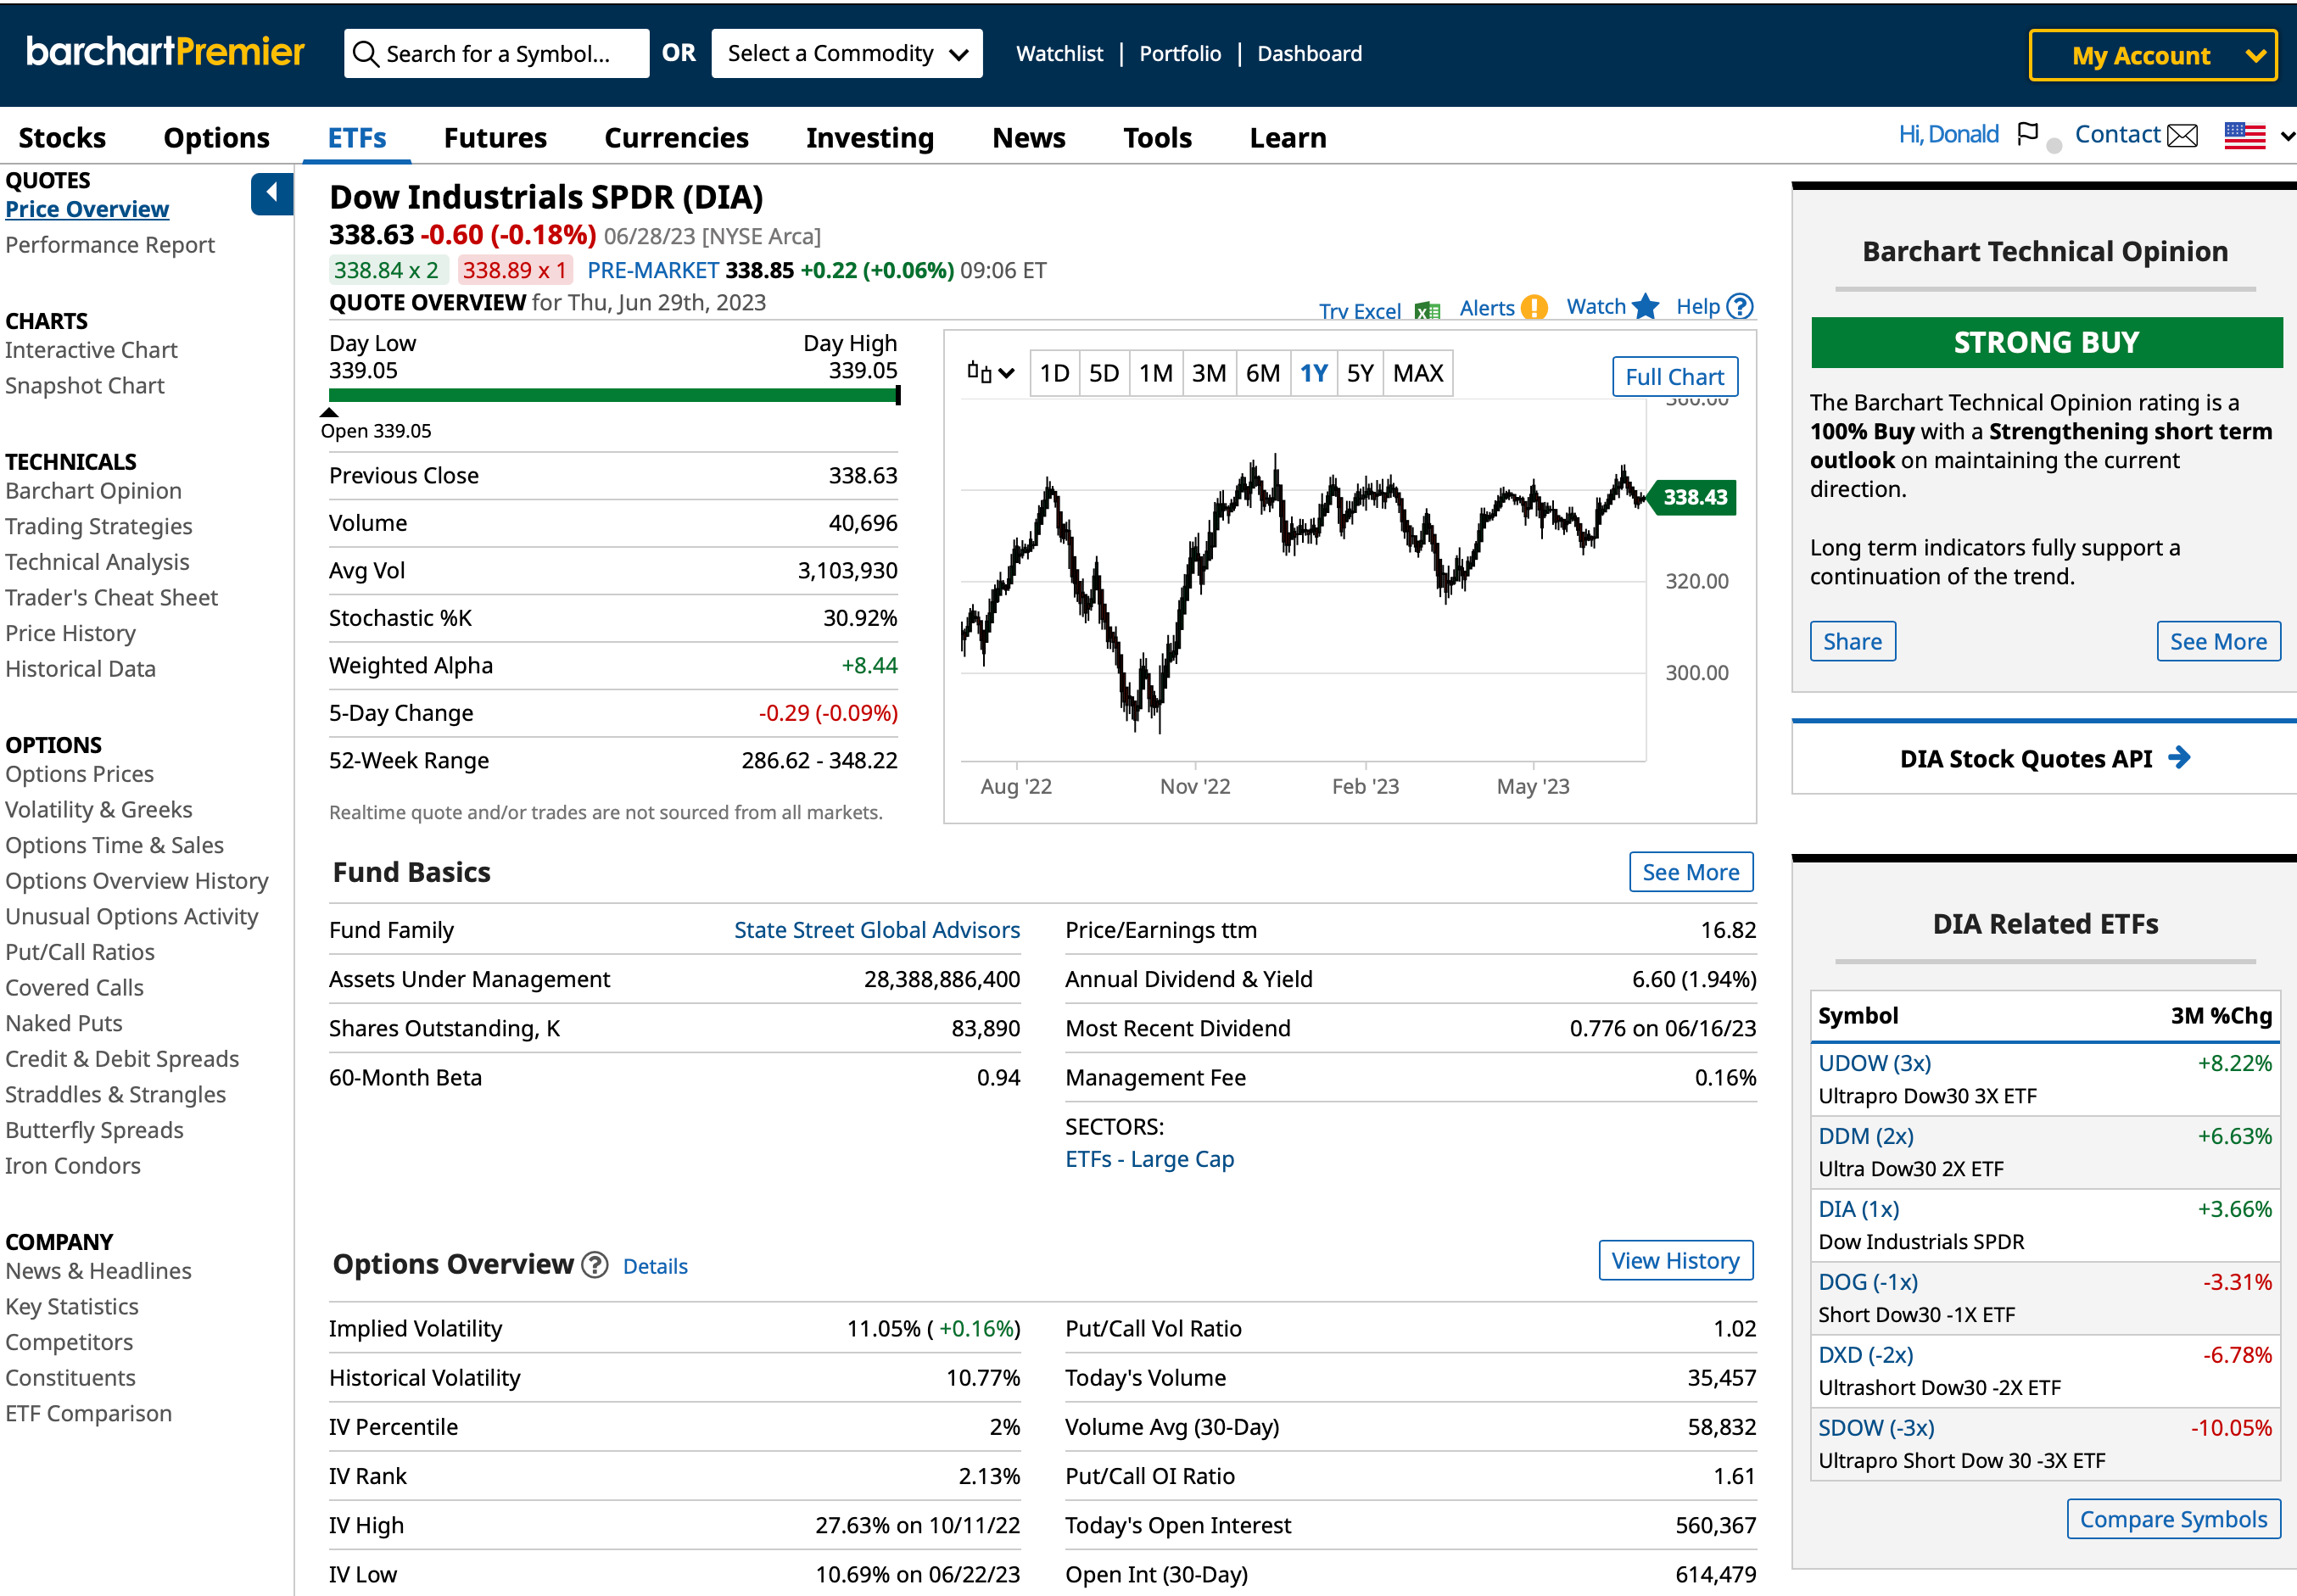Open the ETFs - Large Cap sector link
2297x1596 pixels.
point(1149,1158)
